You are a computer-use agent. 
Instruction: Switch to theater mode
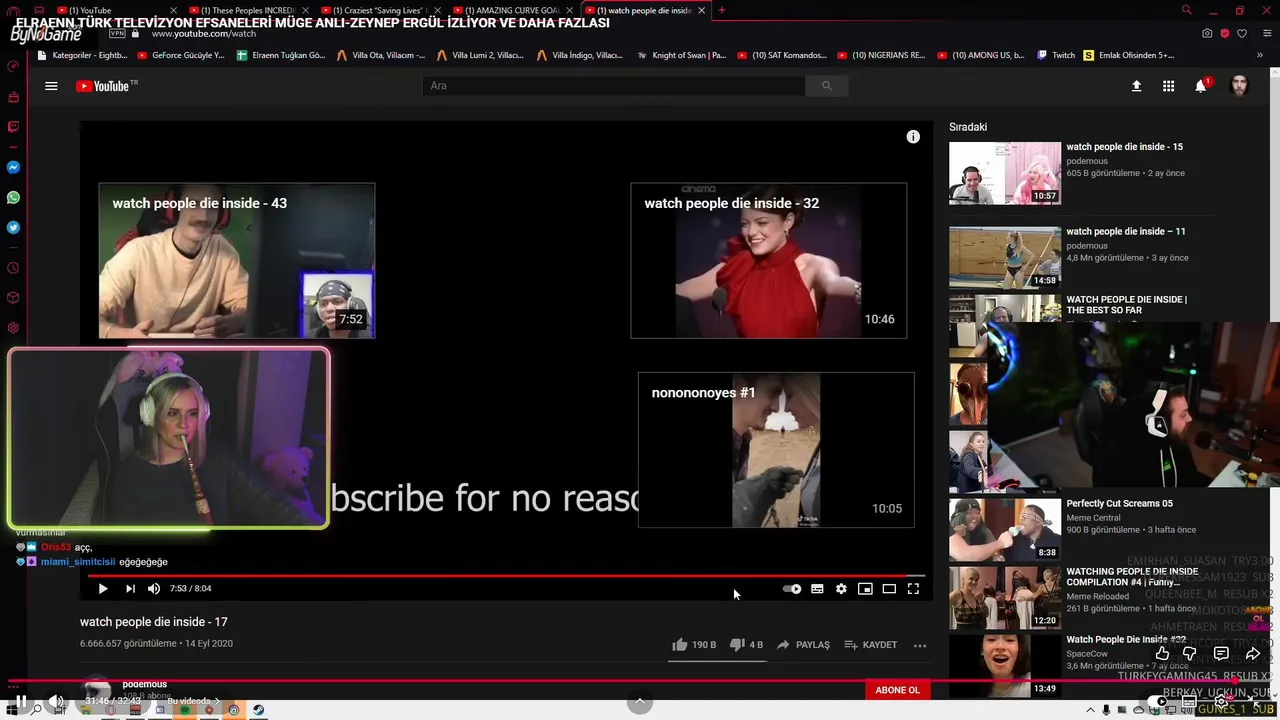click(889, 589)
